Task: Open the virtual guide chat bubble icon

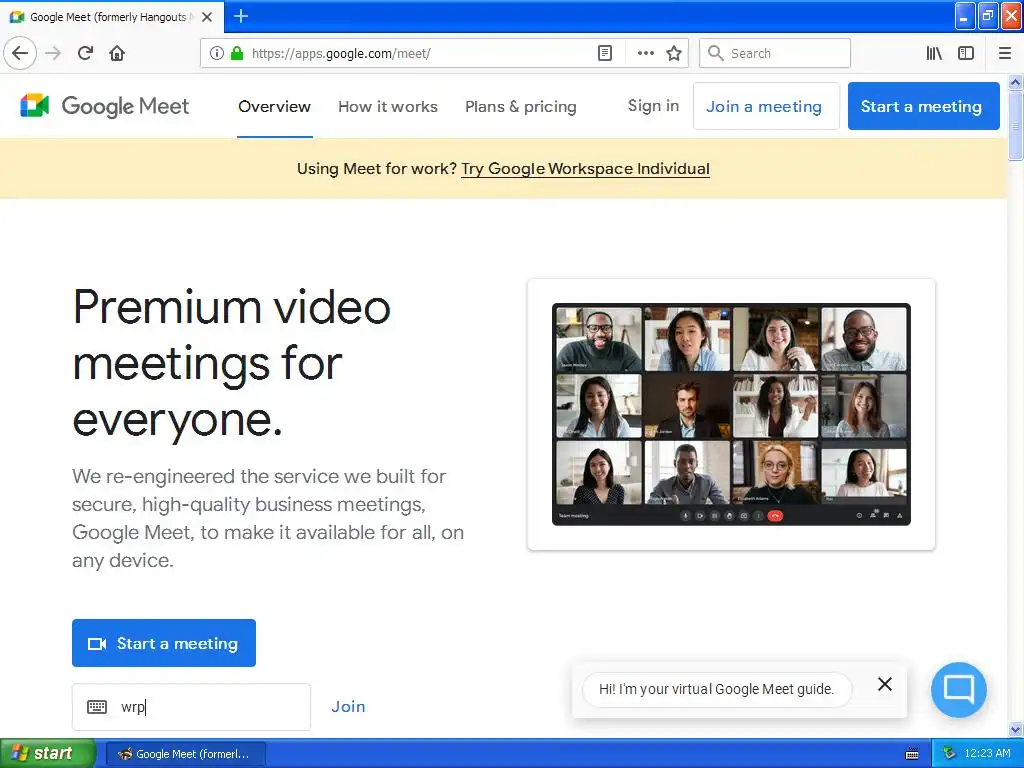Action: pyautogui.click(x=959, y=690)
